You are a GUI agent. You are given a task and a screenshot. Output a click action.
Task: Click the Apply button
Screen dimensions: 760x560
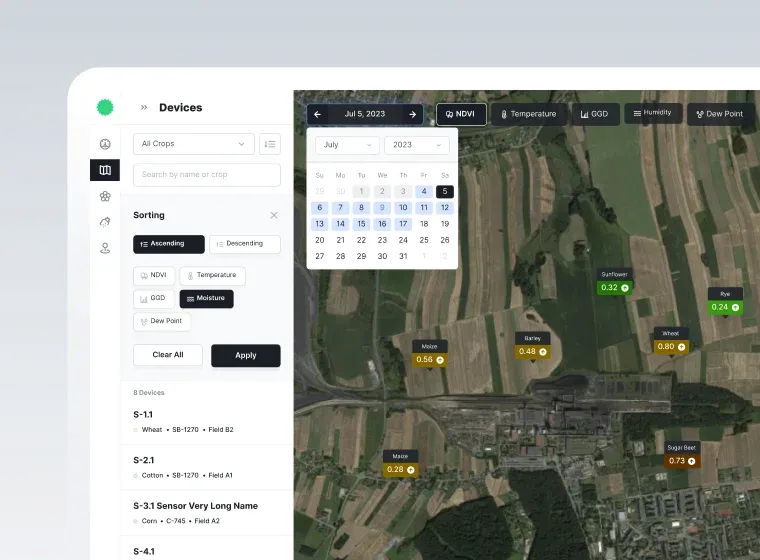tap(246, 355)
